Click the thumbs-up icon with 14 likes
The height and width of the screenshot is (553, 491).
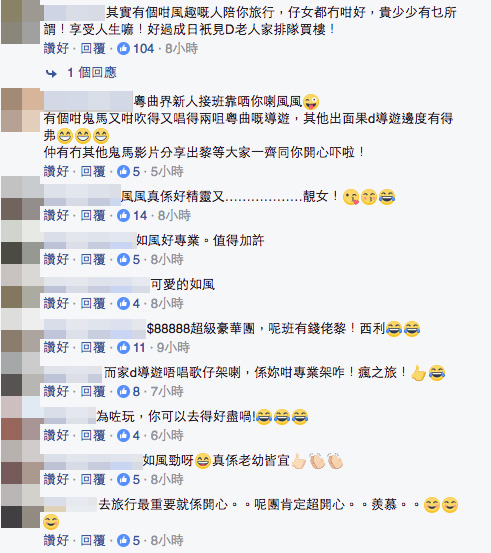[123, 215]
